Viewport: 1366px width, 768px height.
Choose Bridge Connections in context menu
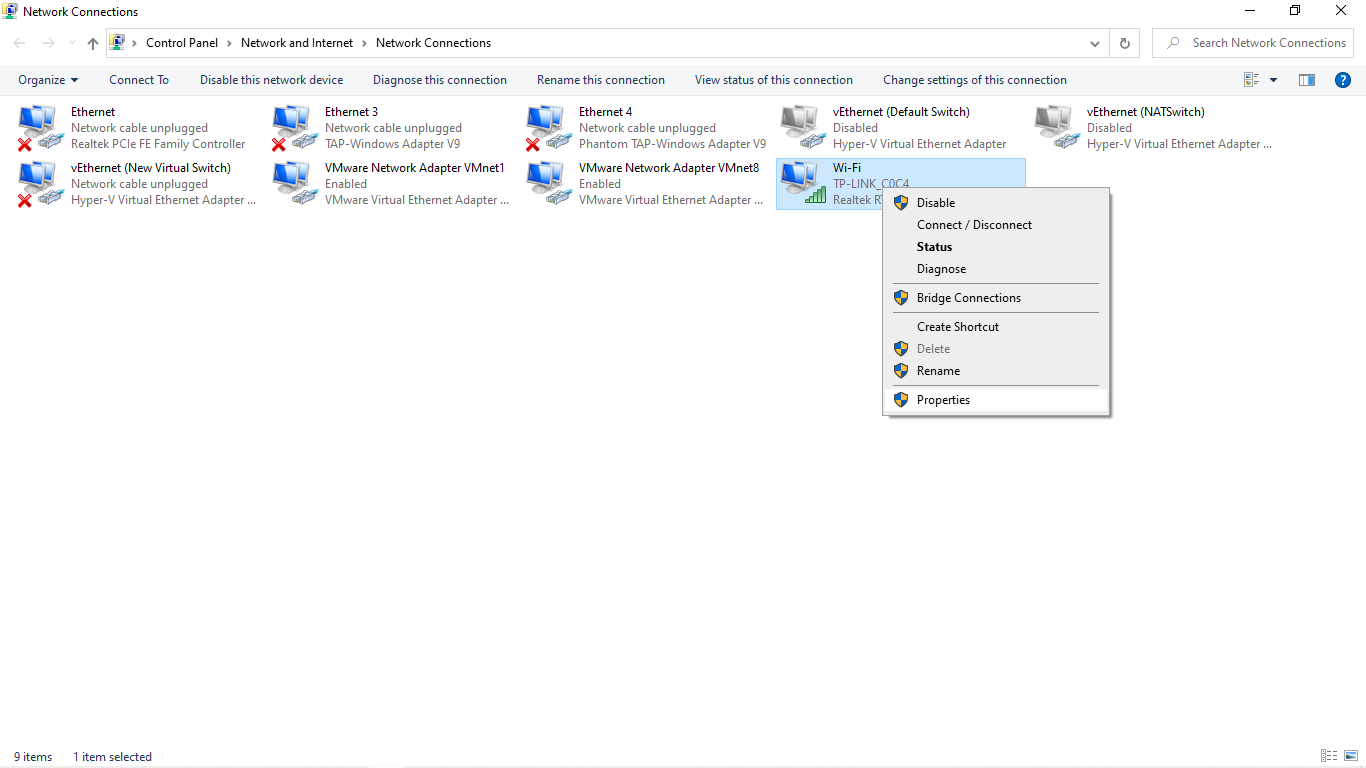[997, 298]
